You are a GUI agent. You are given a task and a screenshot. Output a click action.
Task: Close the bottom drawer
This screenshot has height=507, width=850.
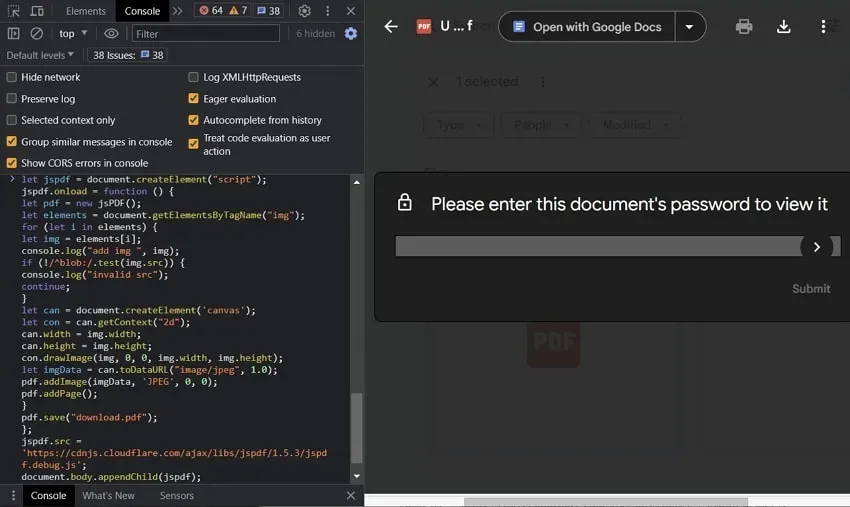click(351, 496)
